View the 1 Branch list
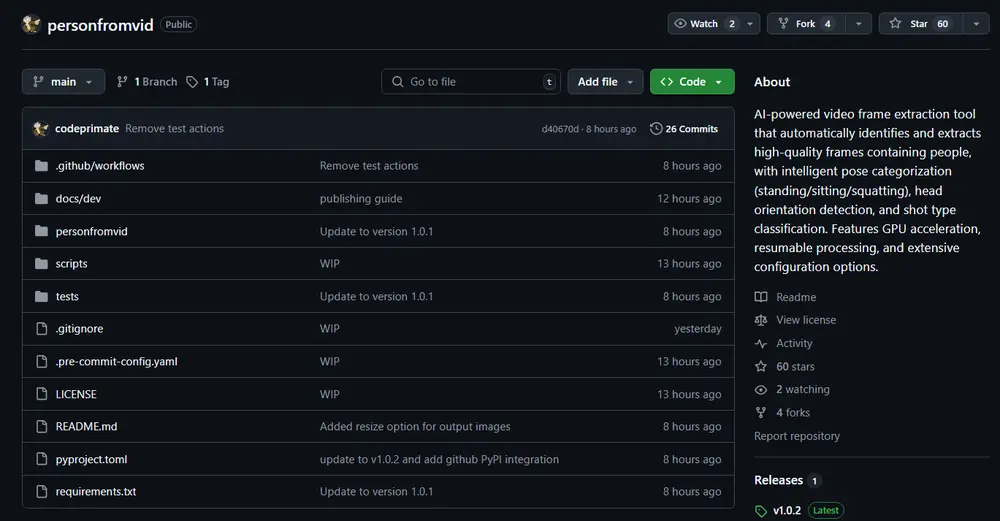Screen dimensions: 1000x521 point(147,82)
